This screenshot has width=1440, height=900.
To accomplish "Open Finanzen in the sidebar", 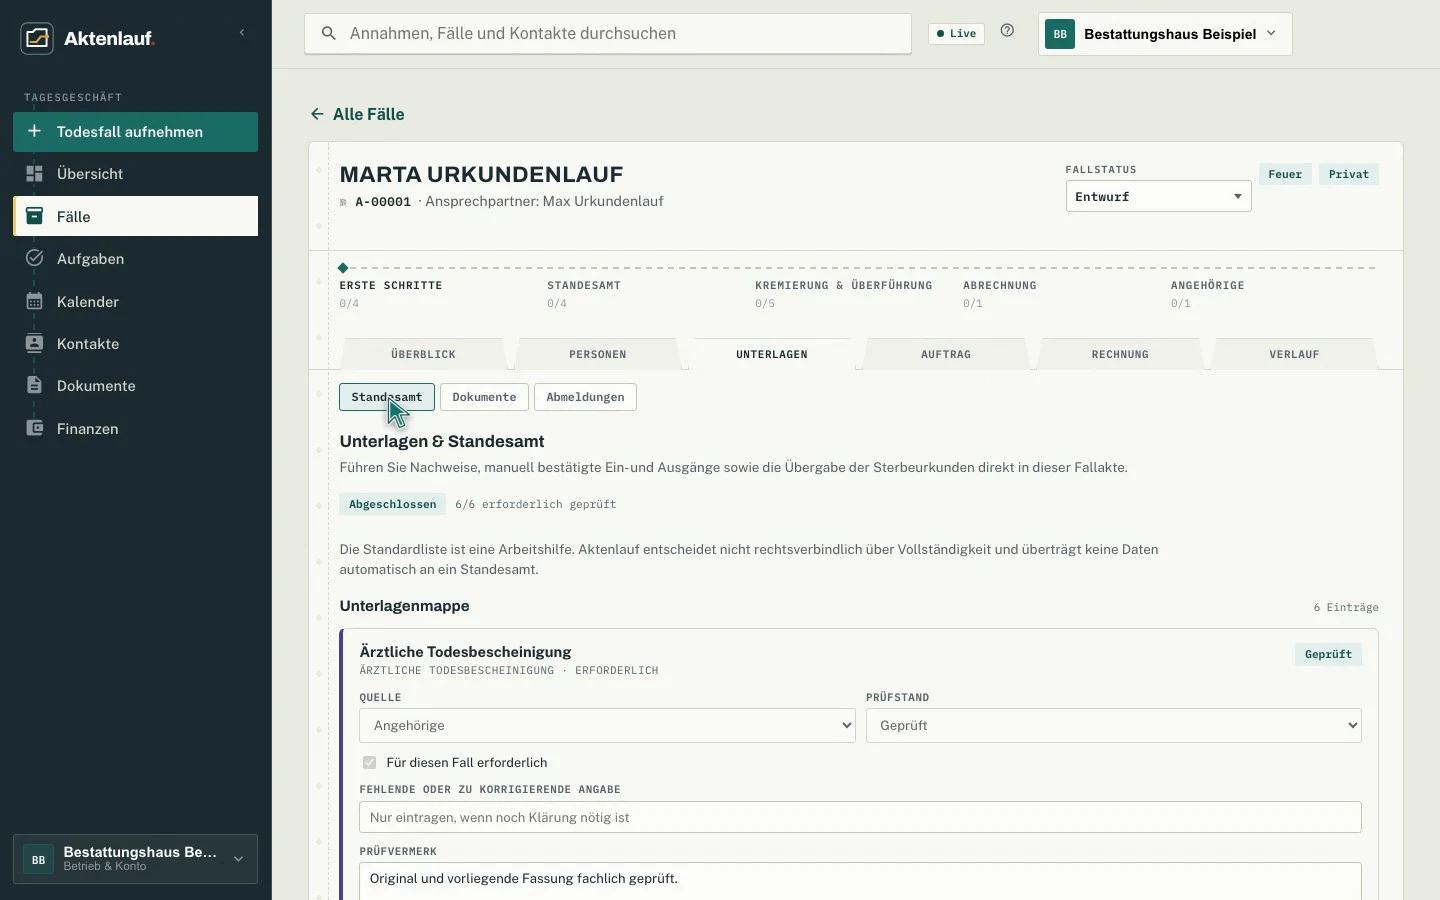I will [x=135, y=428].
